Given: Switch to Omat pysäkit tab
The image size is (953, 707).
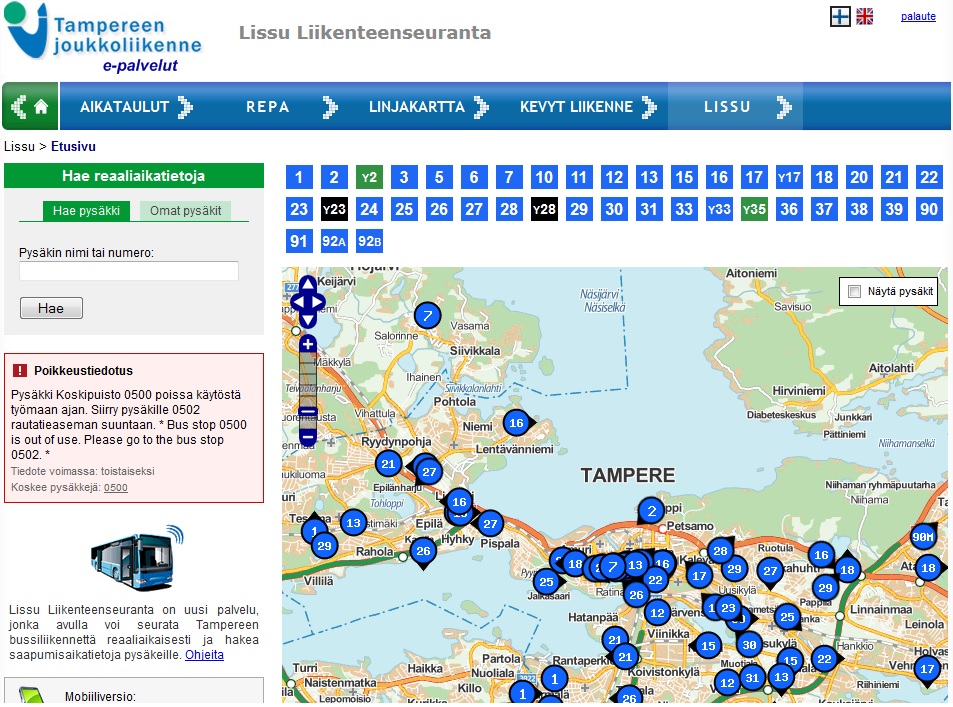Looking at the screenshot, I should coord(185,211).
